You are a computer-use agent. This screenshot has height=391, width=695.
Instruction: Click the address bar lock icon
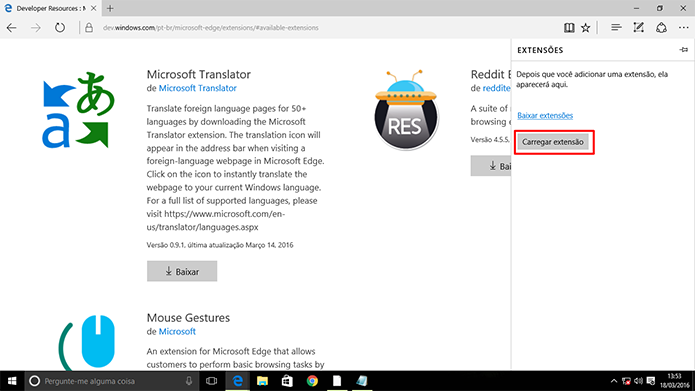[x=89, y=28]
